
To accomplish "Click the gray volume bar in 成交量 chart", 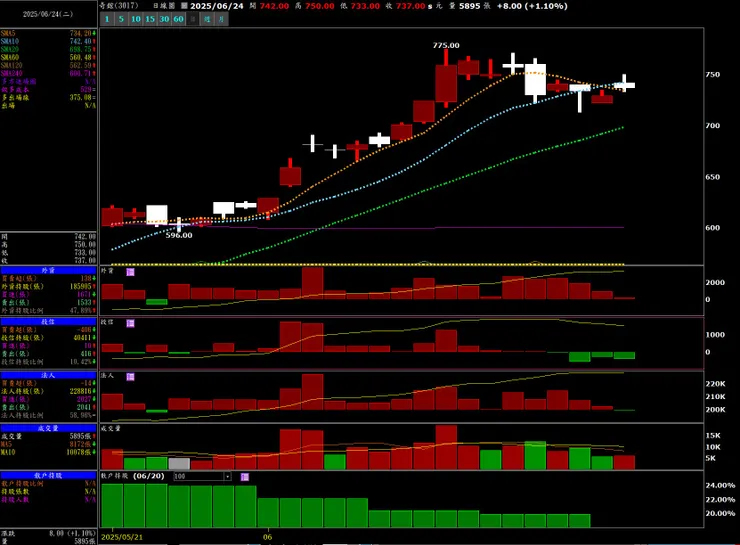I will [179, 463].
